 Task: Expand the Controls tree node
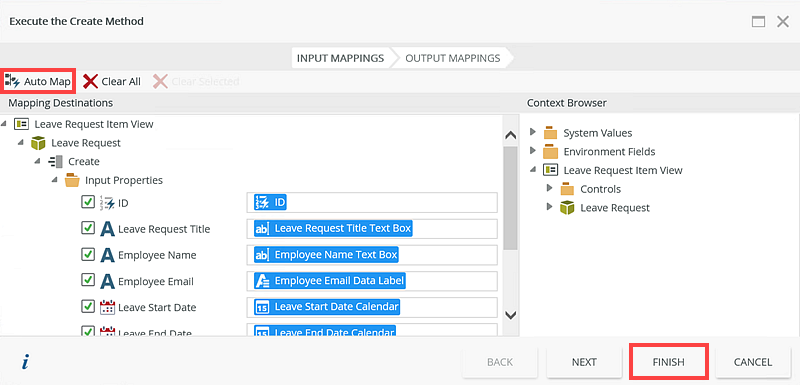[x=549, y=188]
